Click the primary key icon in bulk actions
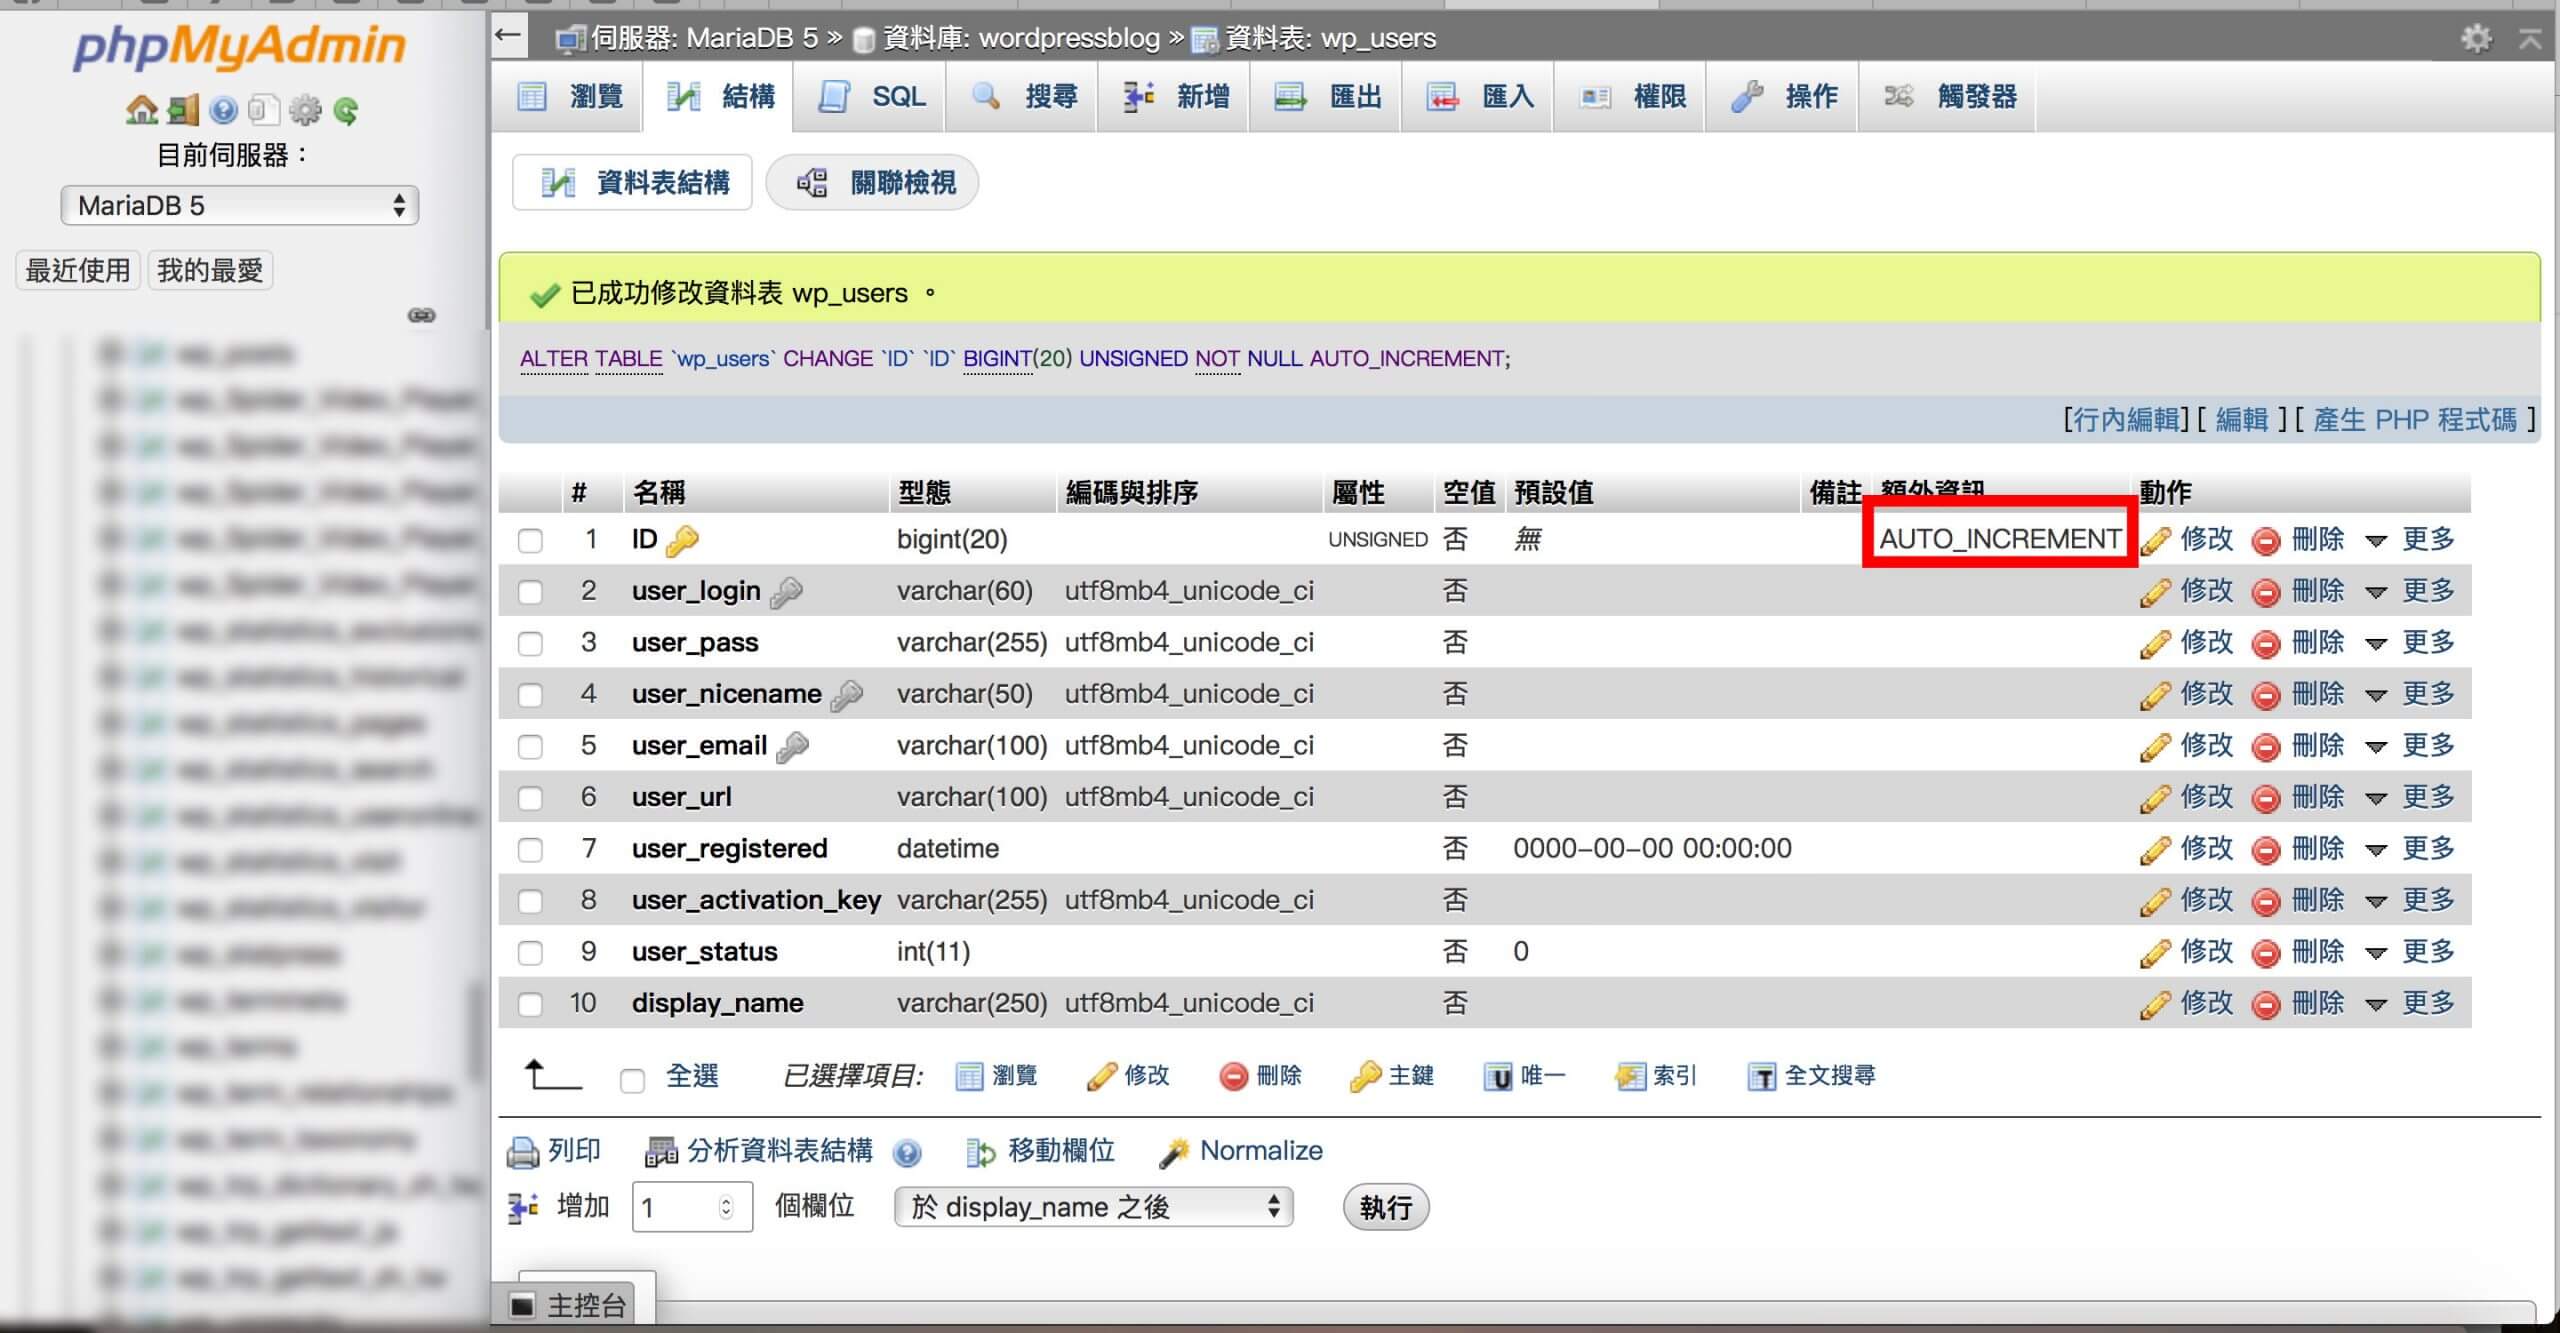Screen dimensions: 2560x1333 point(1364,1076)
